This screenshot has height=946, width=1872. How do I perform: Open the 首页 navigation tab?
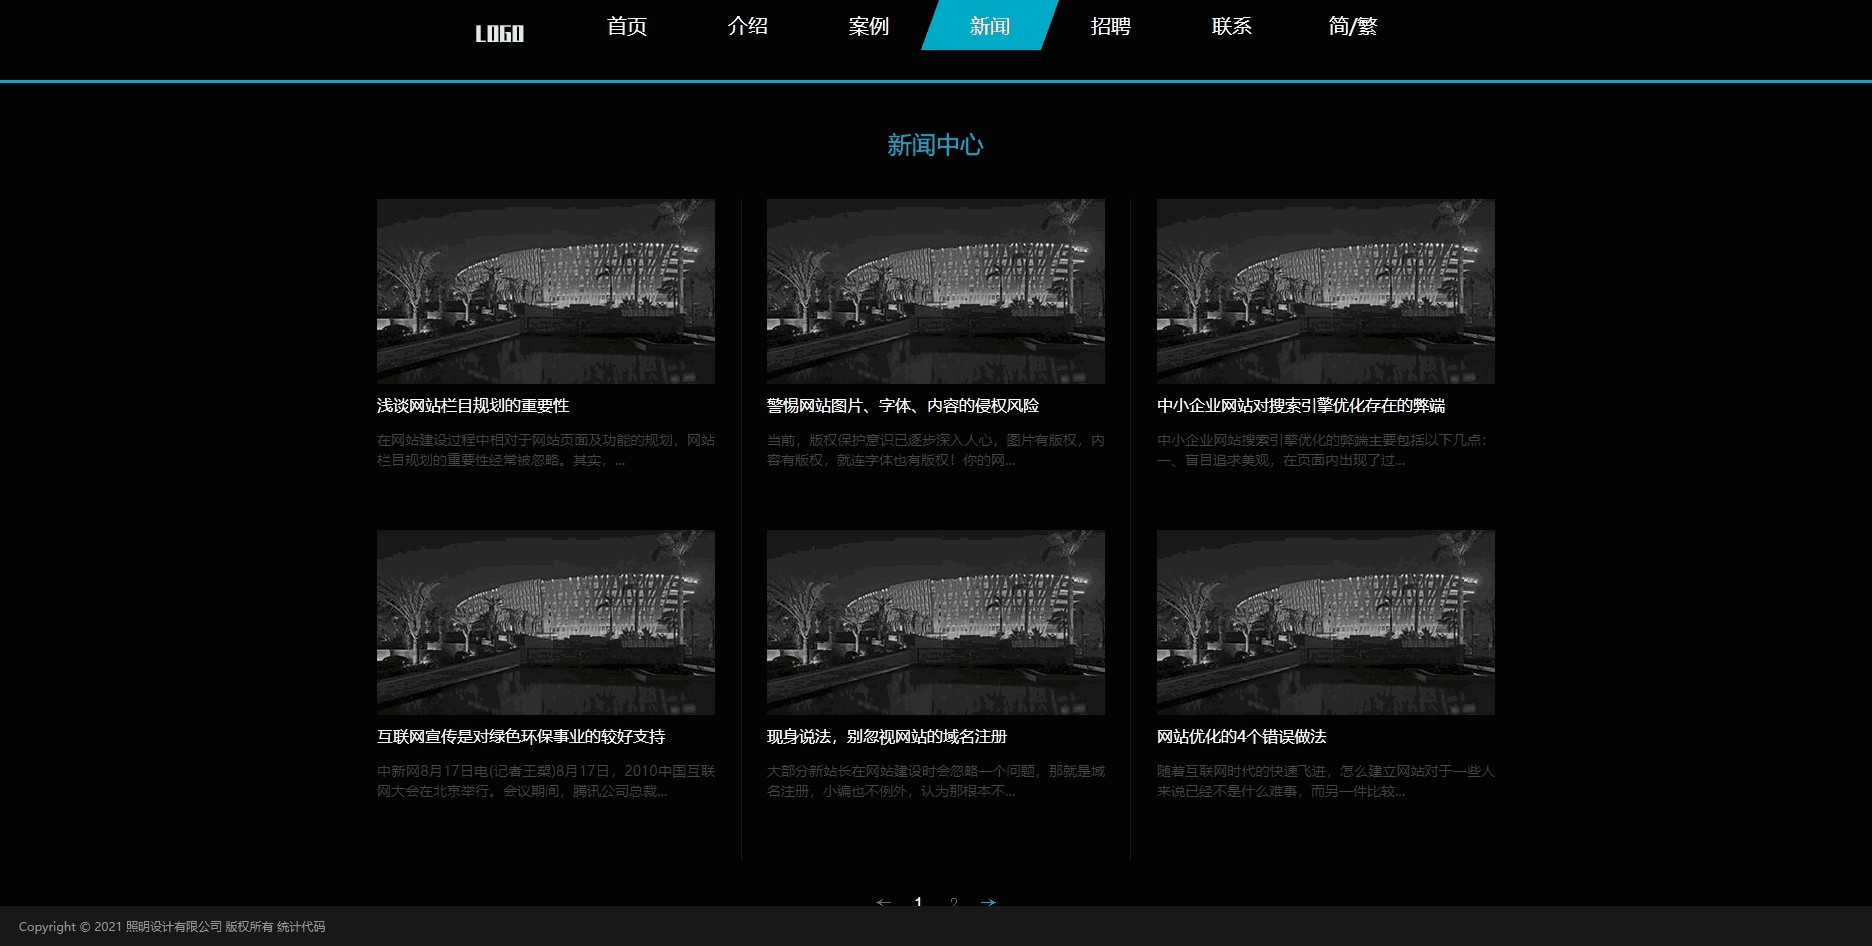tap(627, 26)
